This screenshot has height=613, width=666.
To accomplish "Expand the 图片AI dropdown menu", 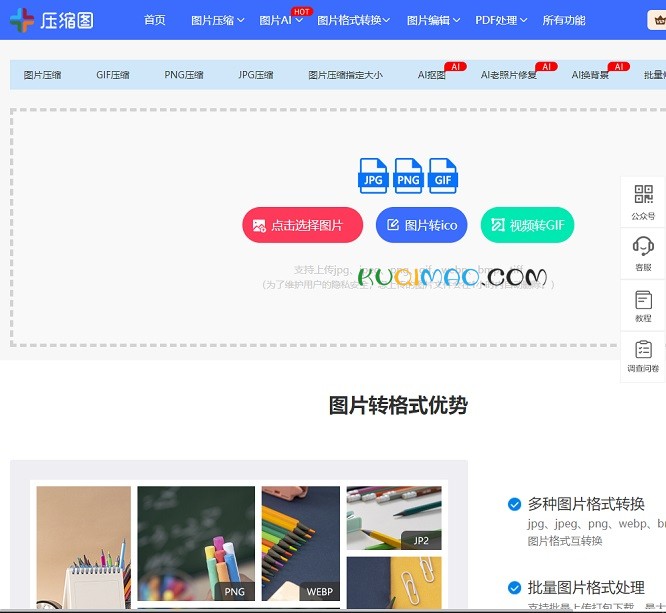I will pos(281,20).
